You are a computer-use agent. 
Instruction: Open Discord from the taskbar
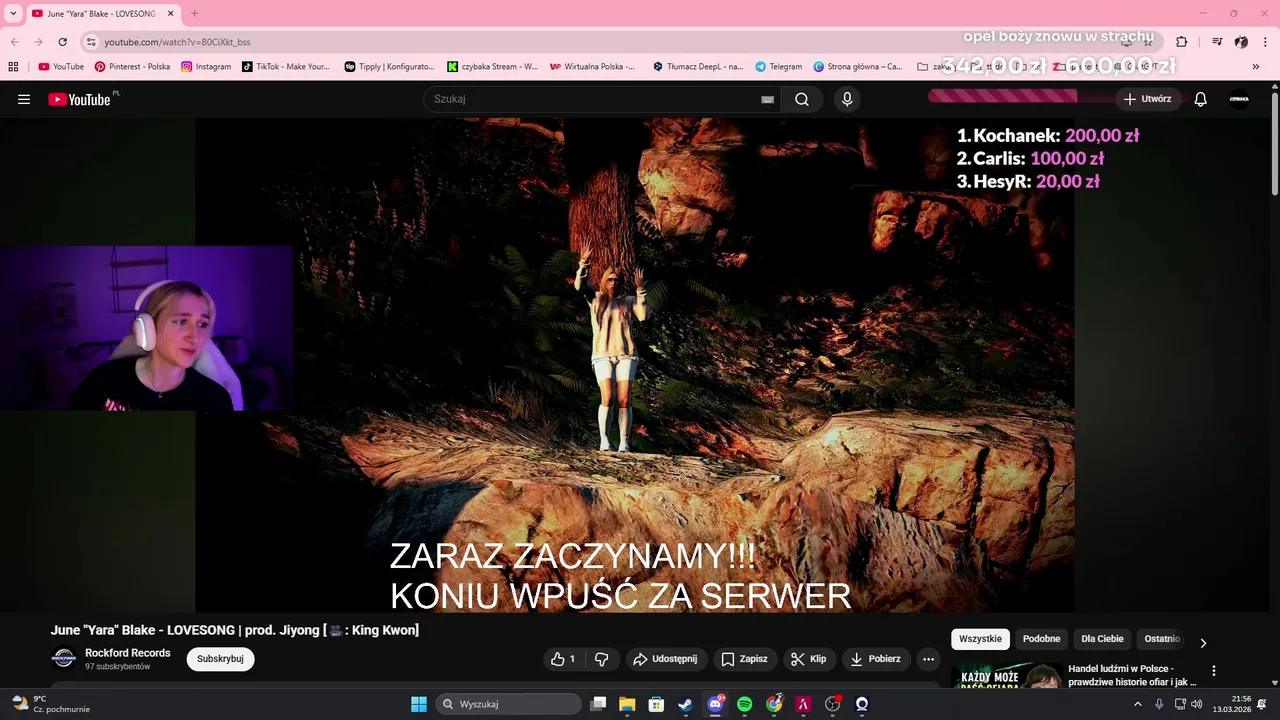click(x=715, y=704)
